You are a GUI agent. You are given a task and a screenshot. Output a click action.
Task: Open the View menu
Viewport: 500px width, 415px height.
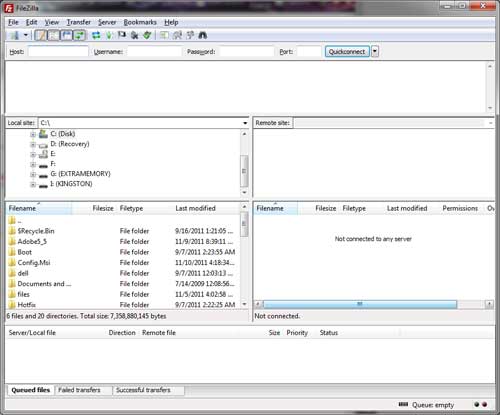coord(52,22)
